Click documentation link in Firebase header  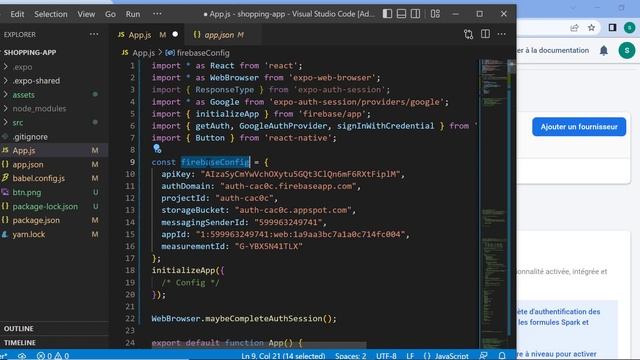tap(553, 50)
